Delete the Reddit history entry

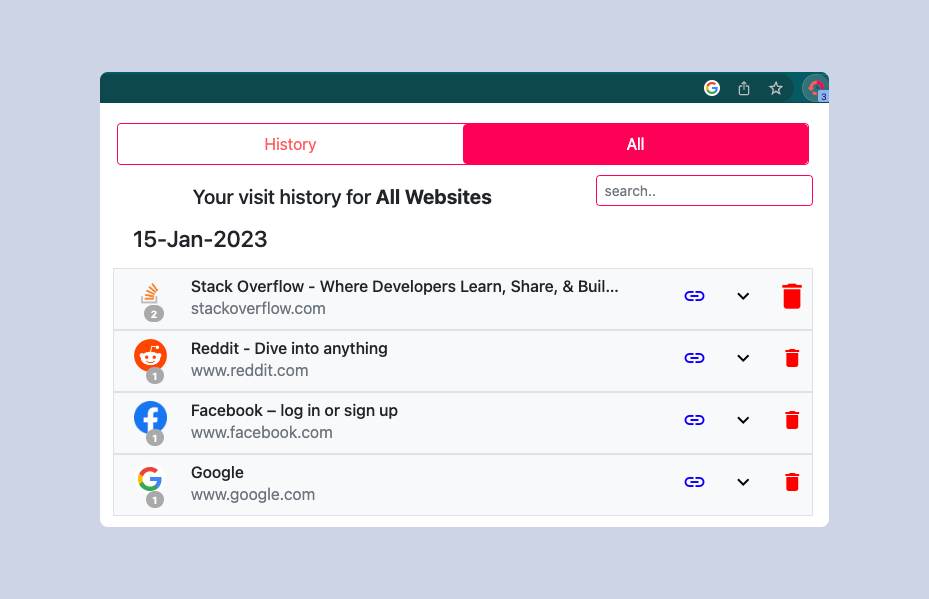[792, 358]
